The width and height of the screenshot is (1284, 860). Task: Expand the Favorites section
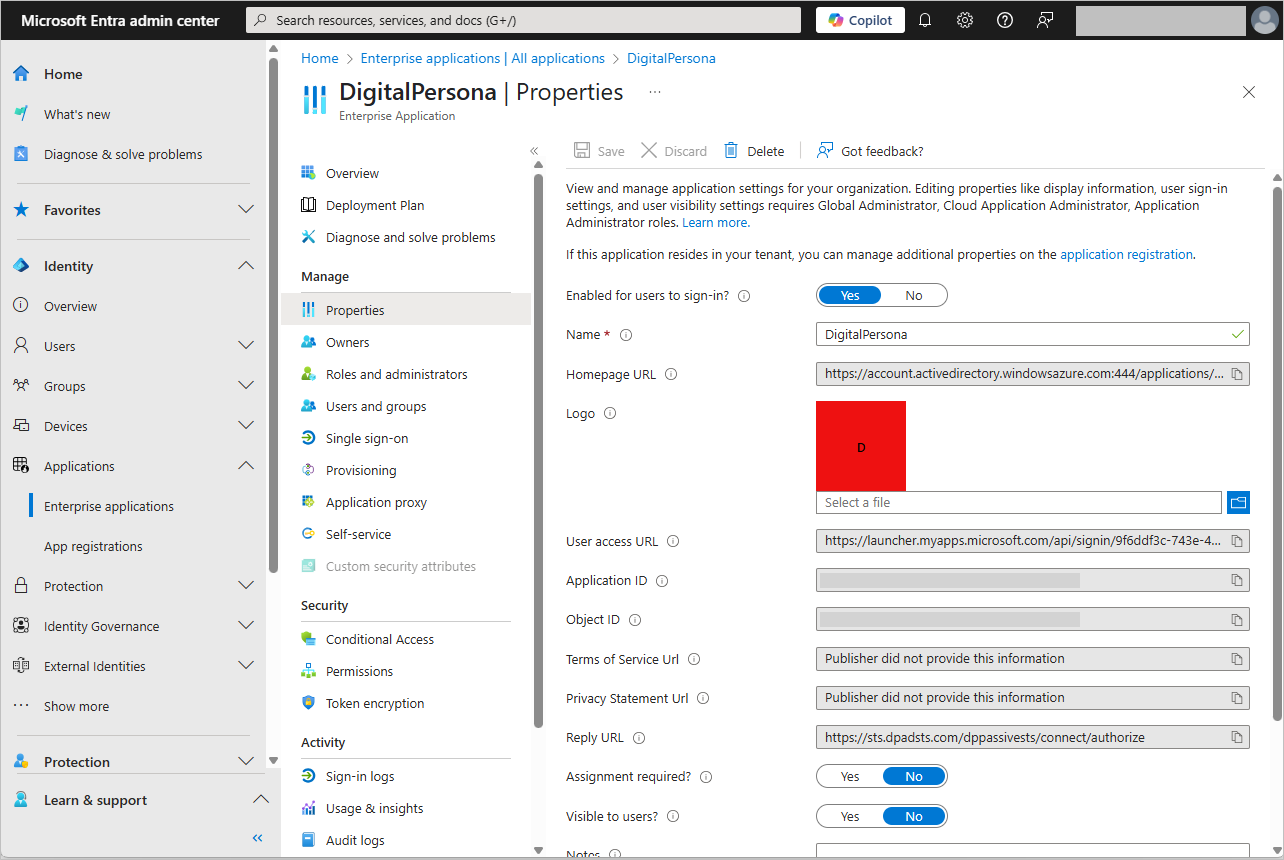[x=246, y=210]
